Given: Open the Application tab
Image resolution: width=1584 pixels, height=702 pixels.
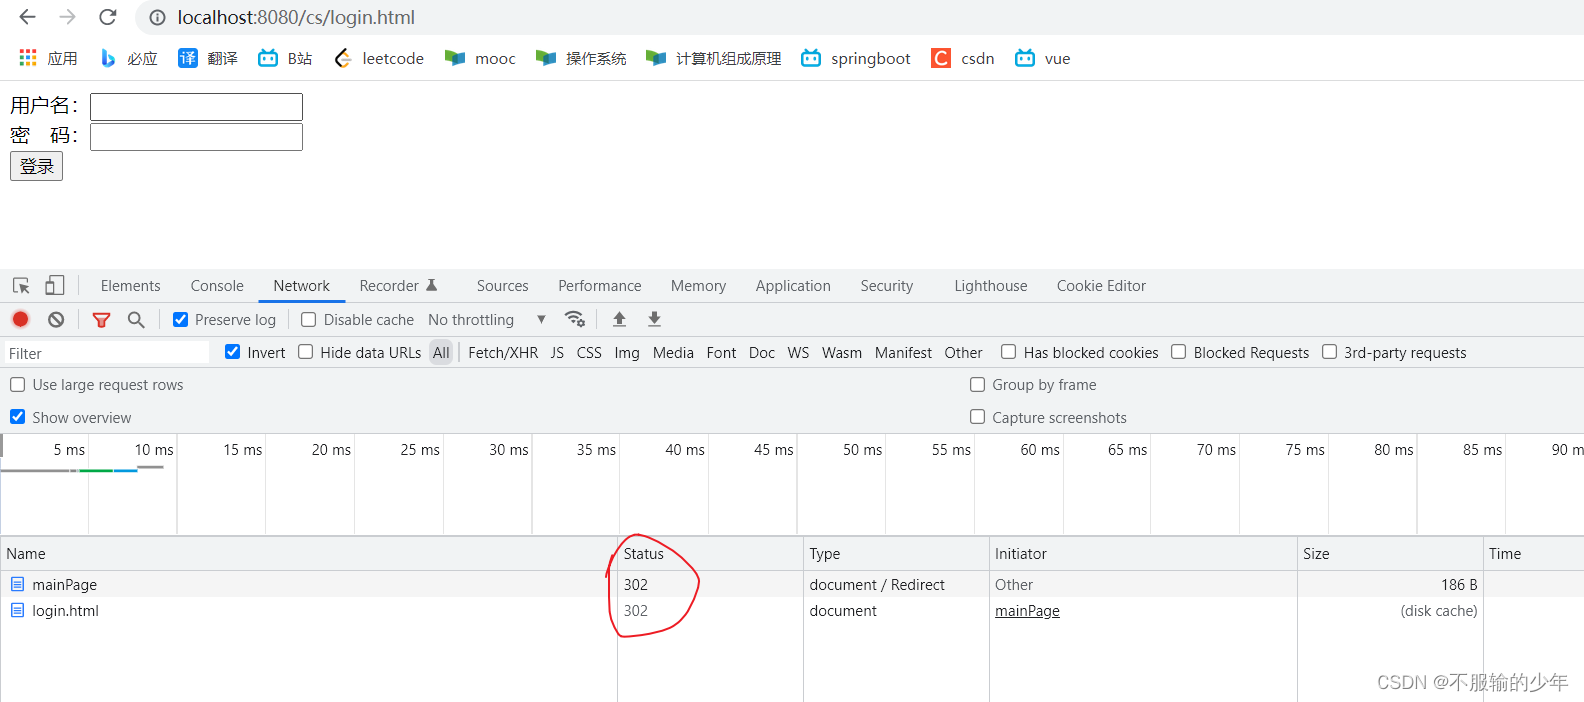Looking at the screenshot, I should pos(793,286).
